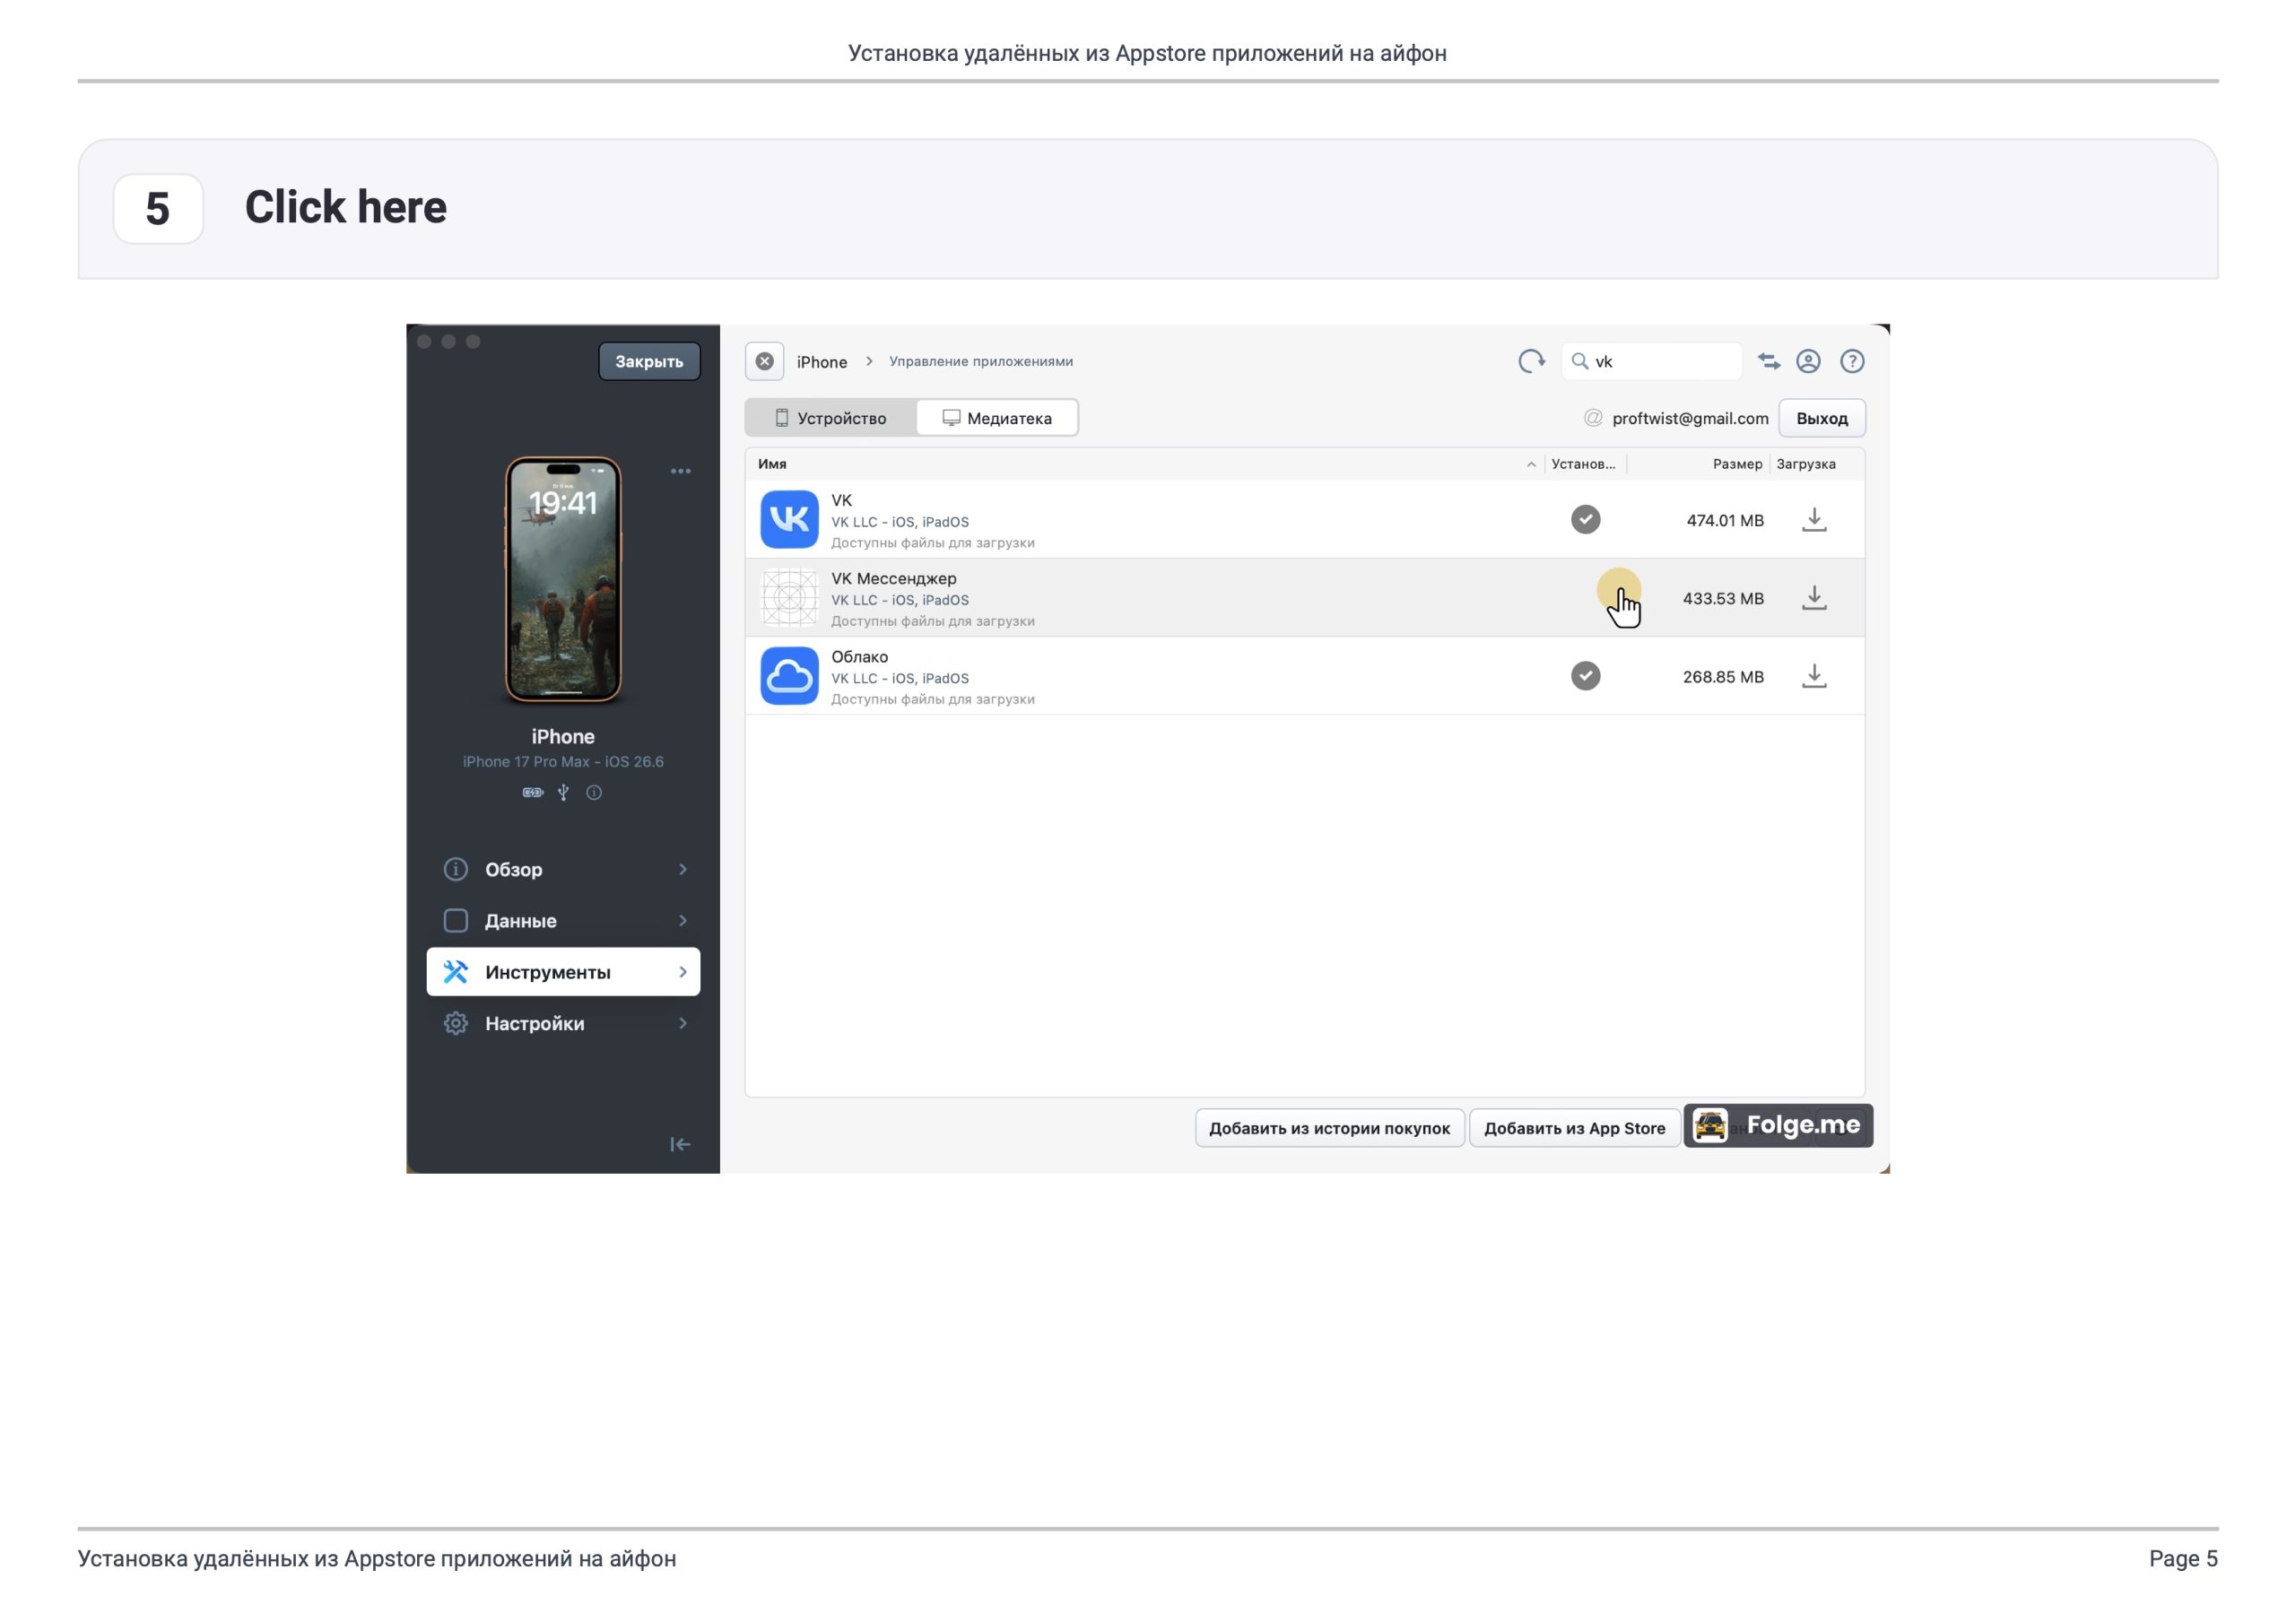The width and height of the screenshot is (2296, 1622).
Task: Open the three-dot menu beside the iPhone image
Action: pos(681,471)
